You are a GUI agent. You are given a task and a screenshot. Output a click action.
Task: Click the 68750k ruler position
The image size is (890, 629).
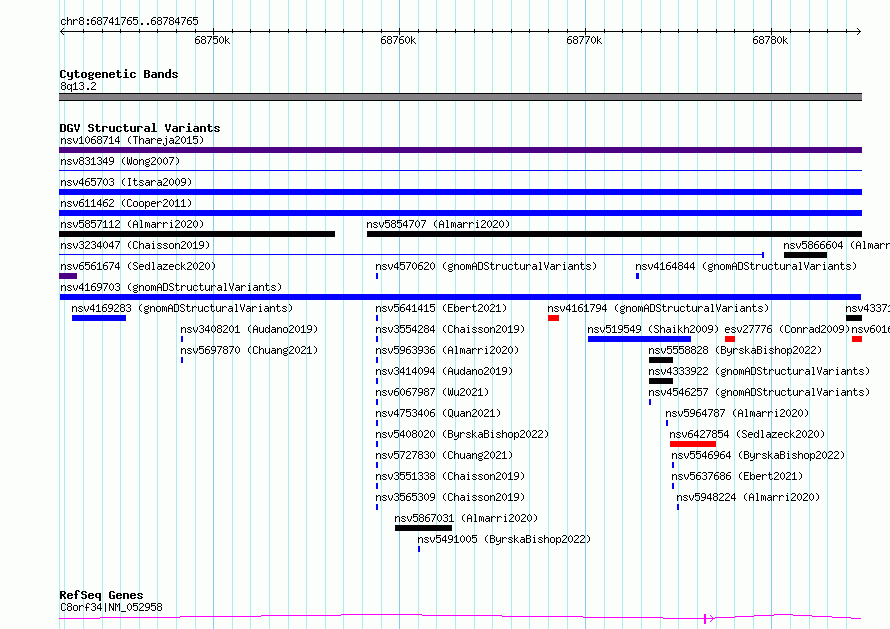click(x=212, y=40)
